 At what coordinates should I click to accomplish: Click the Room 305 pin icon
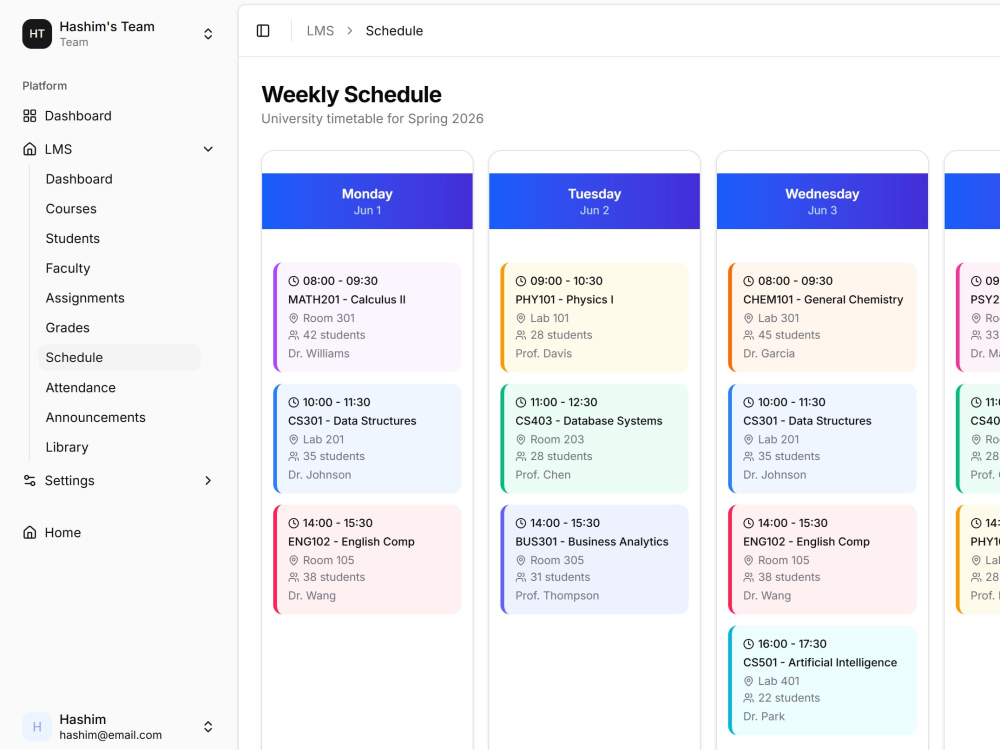tap(521, 561)
